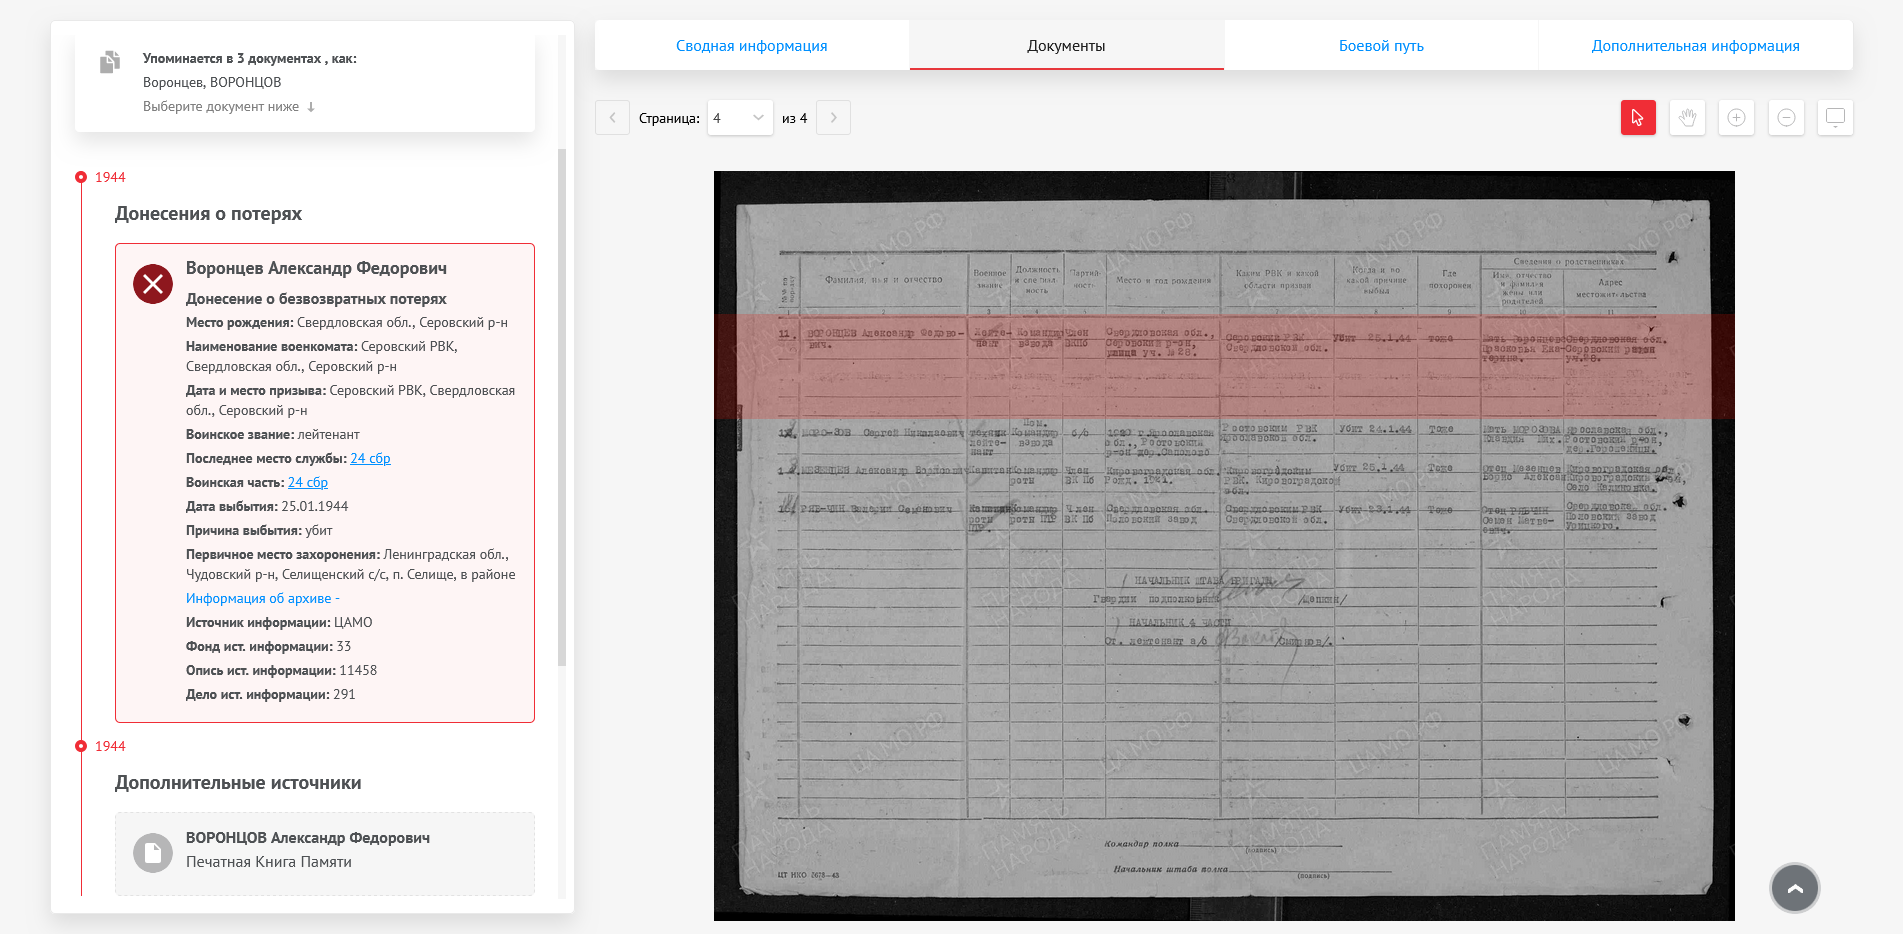
Task: Click the red X loss report icon
Action: click(x=153, y=284)
